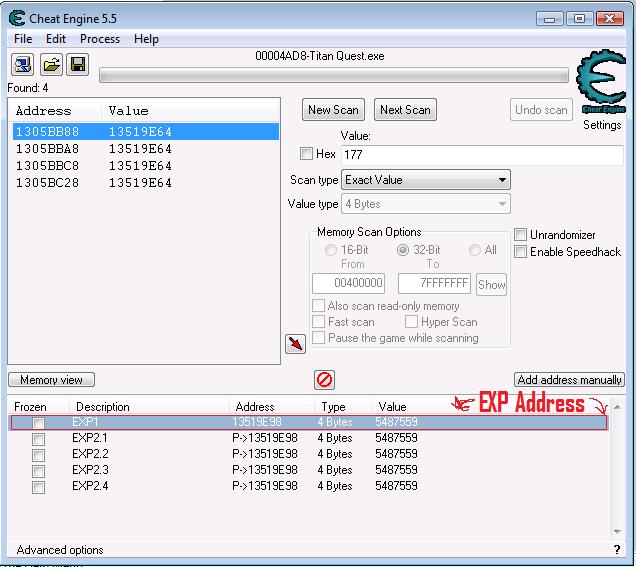This screenshot has width=636, height=567.
Task: Click EXP1 address 13519E98
Action: [x=257, y=422]
